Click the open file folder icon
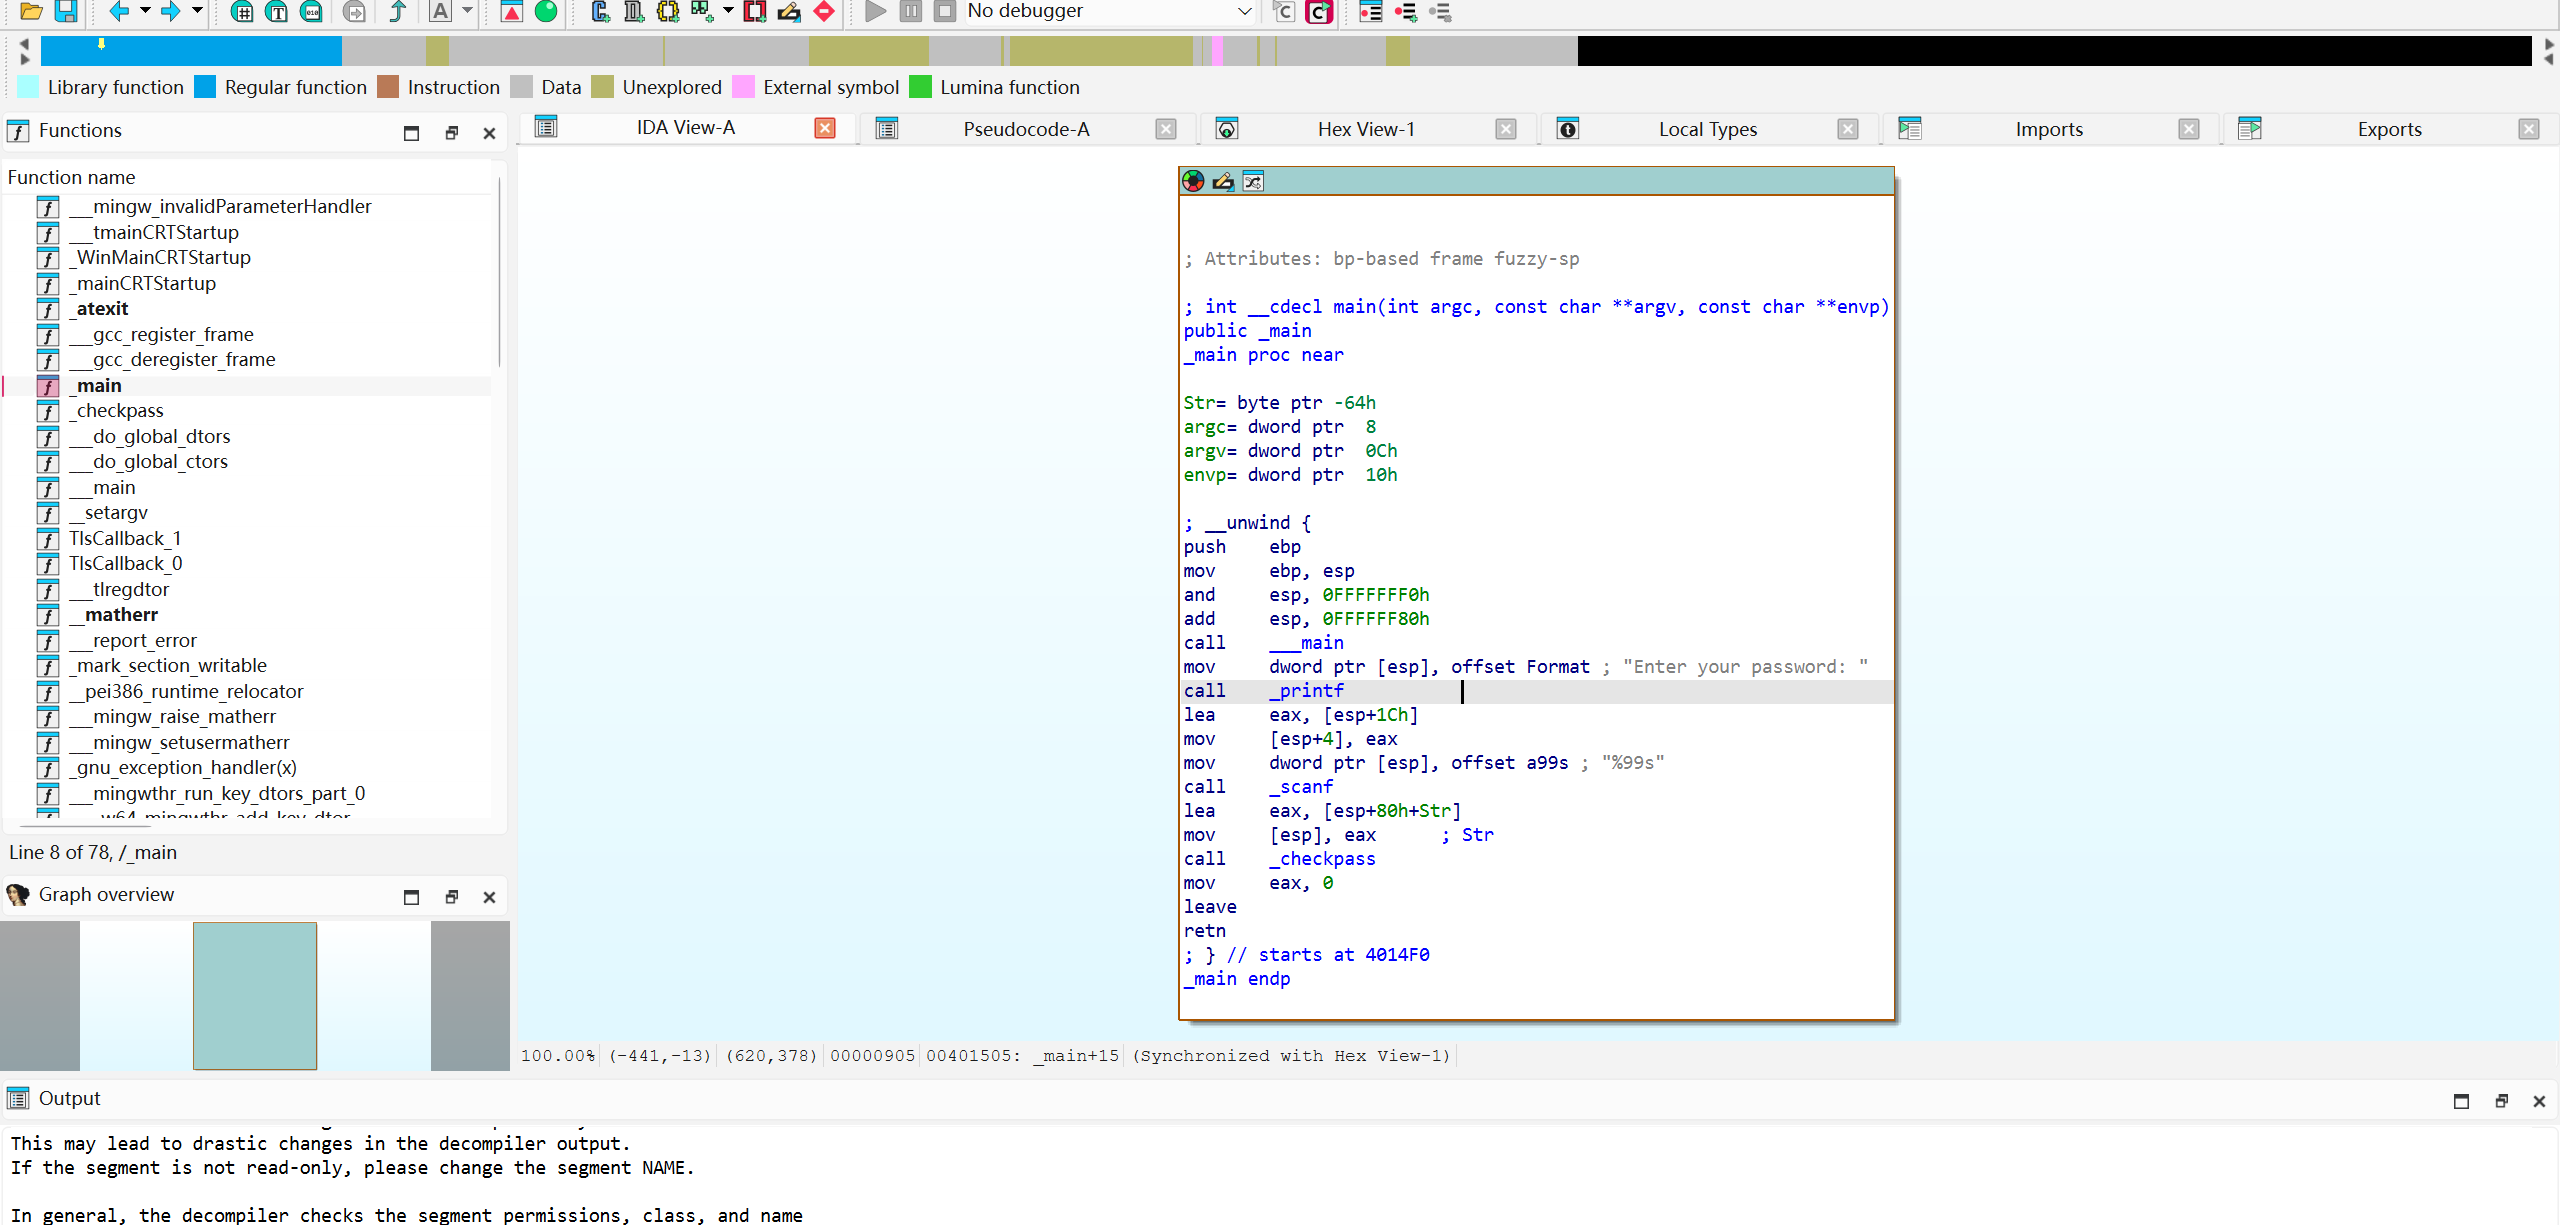2560x1225 pixels. (x=31, y=11)
